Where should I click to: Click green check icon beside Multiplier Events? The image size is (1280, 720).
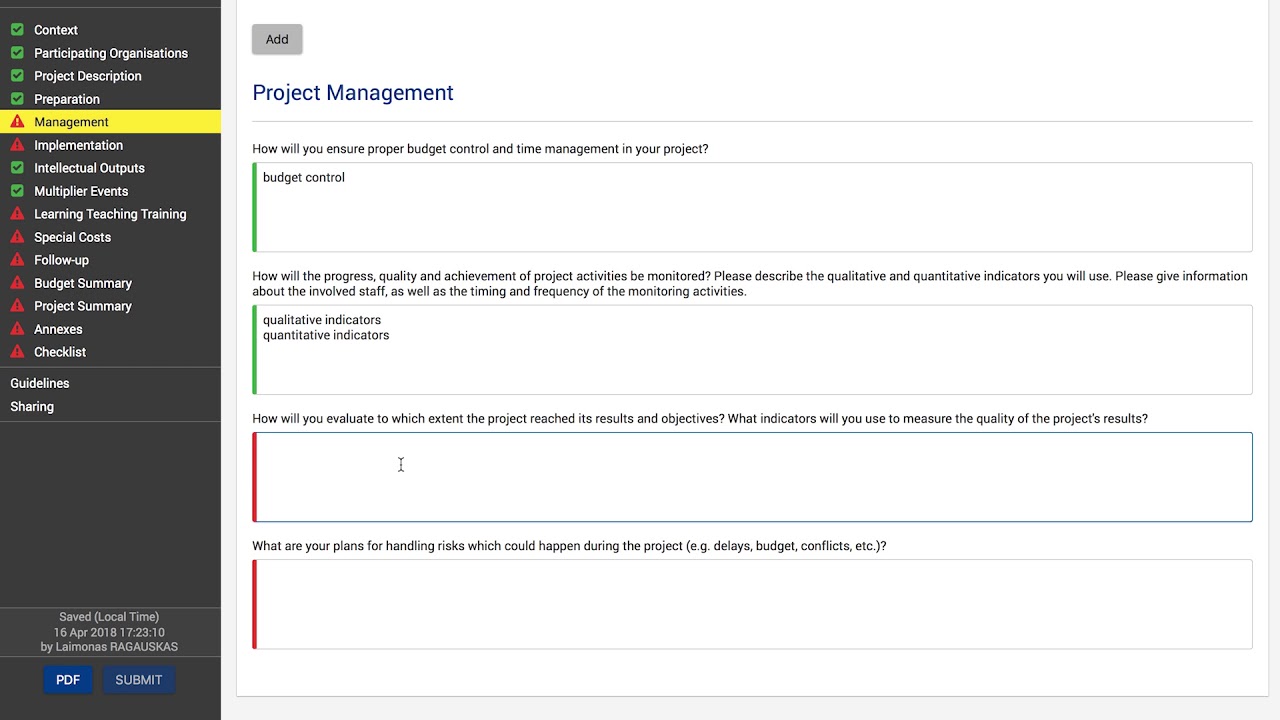click(17, 191)
